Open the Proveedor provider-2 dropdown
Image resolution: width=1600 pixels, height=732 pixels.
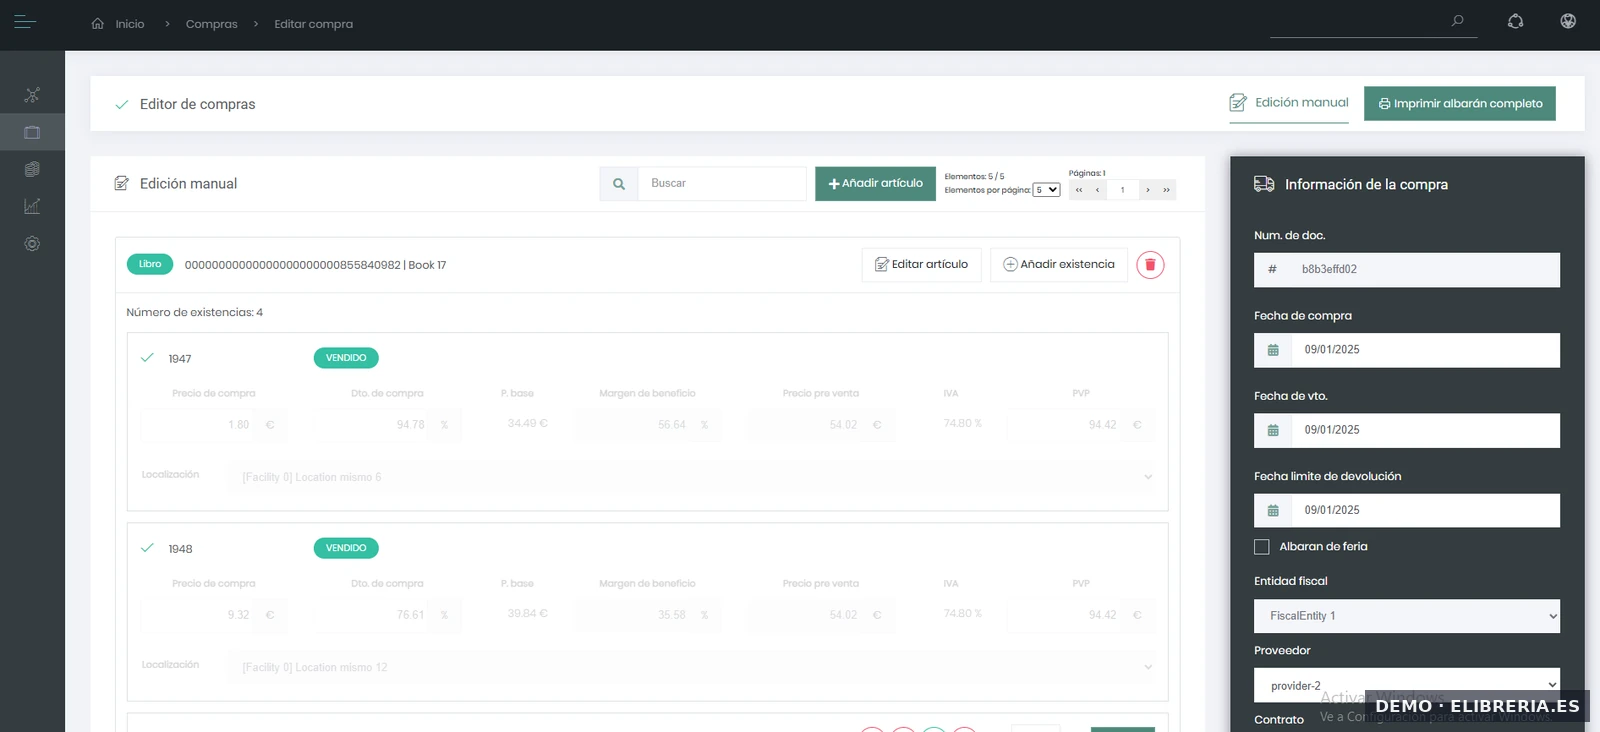tap(1406, 685)
